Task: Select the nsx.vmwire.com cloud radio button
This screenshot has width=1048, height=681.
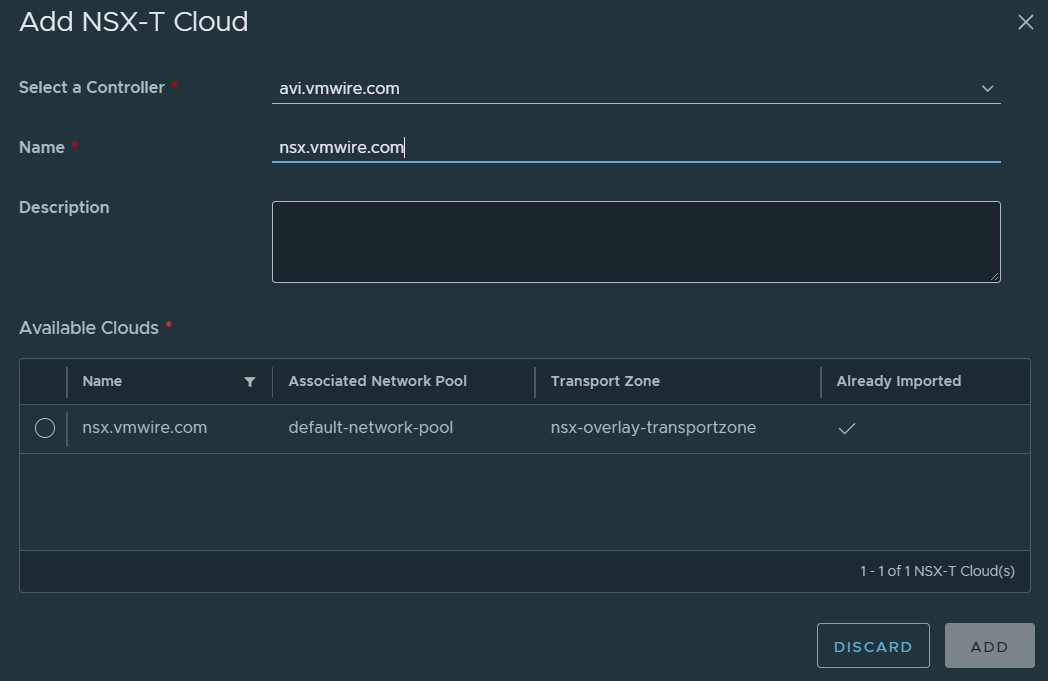Action: pos(45,428)
